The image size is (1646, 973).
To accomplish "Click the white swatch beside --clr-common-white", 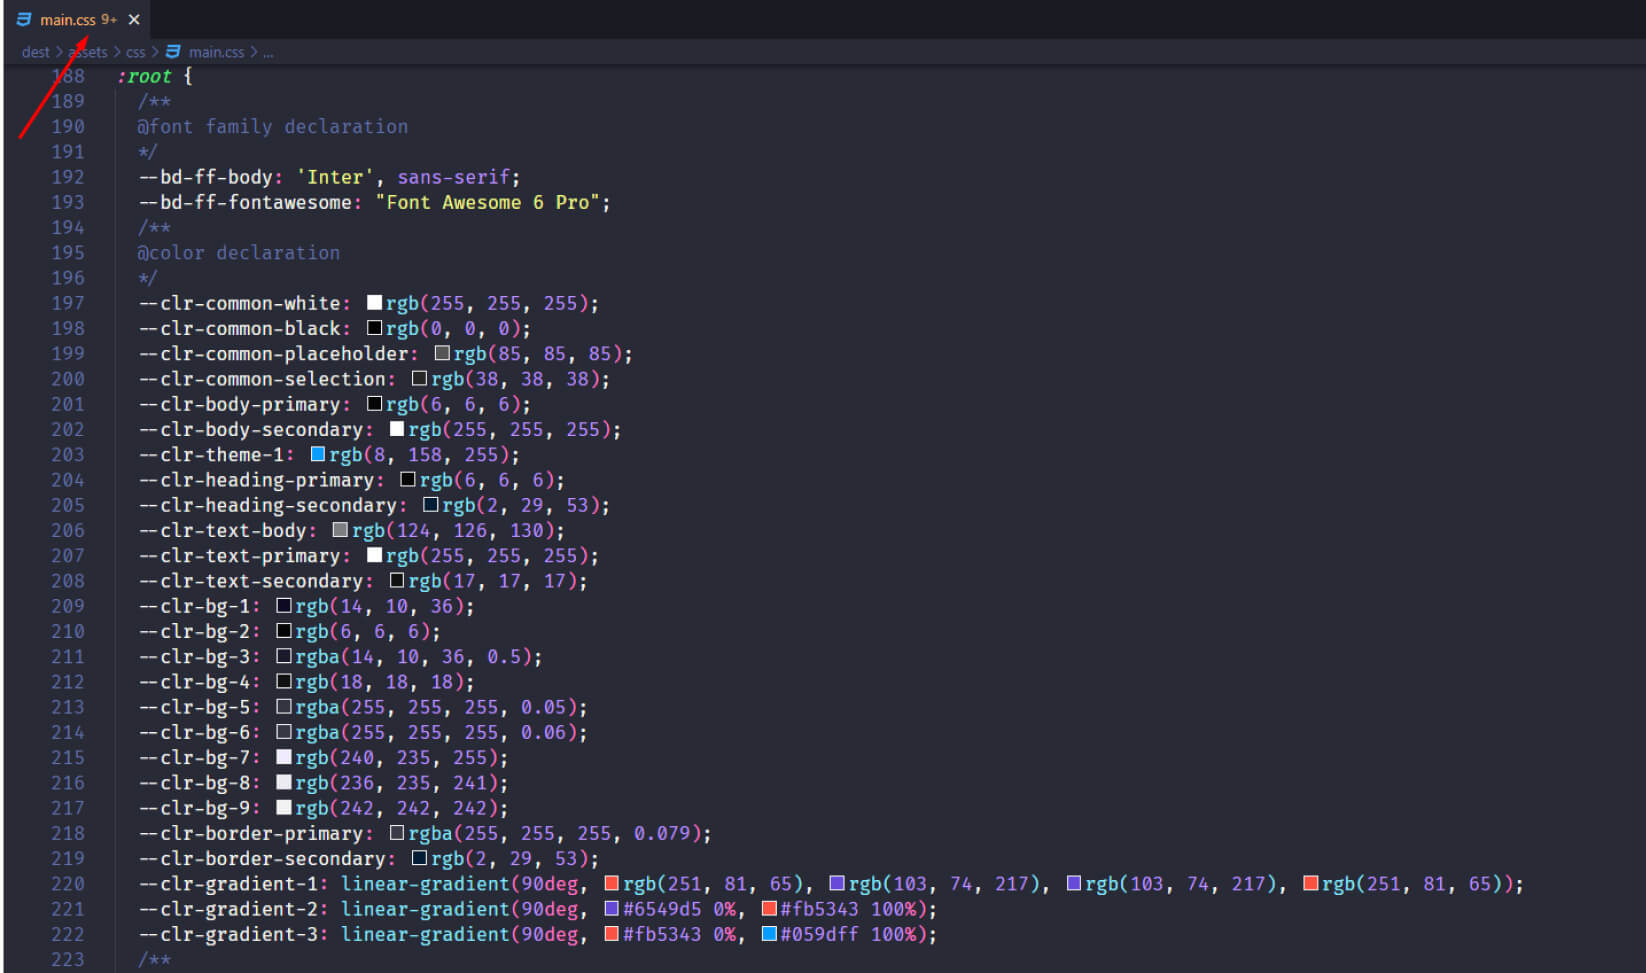I will pyautogui.click(x=374, y=302).
